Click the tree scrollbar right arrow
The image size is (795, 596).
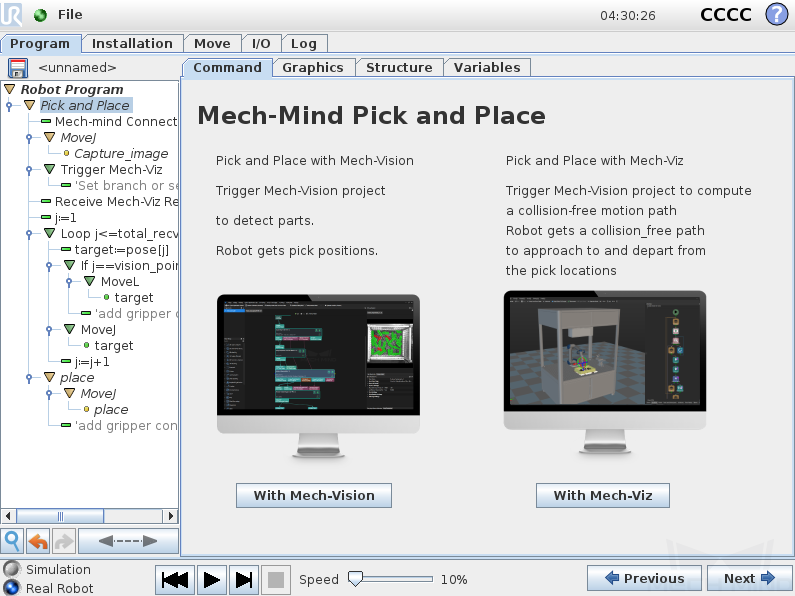pyautogui.click(x=171, y=516)
